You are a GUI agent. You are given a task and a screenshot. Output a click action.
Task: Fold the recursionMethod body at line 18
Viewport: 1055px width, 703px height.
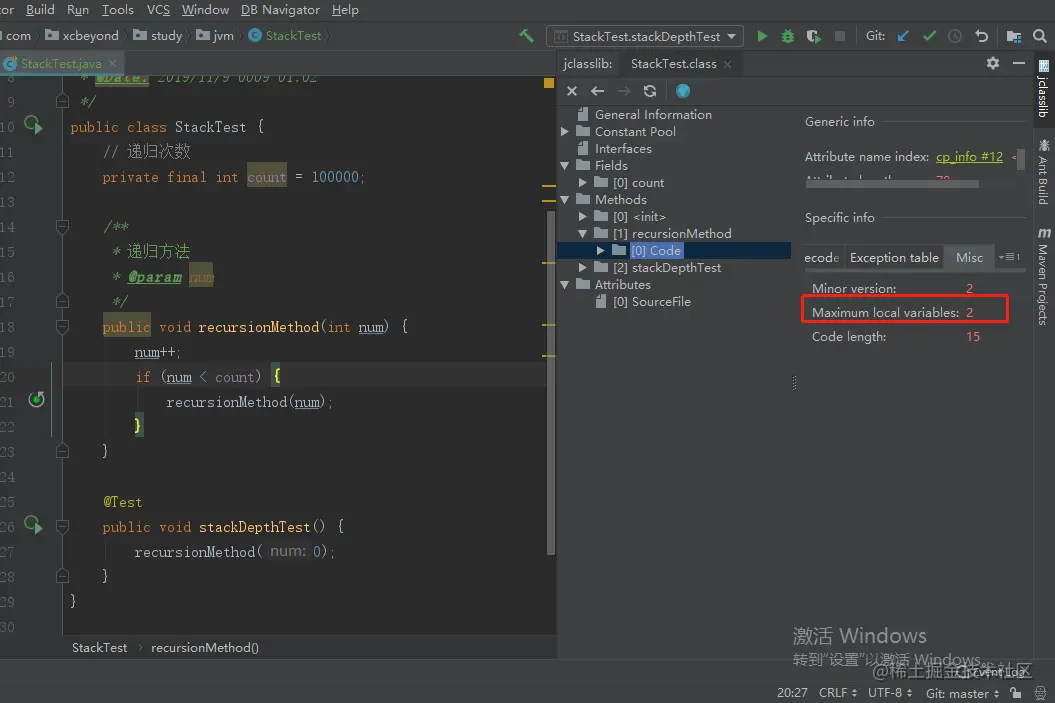click(x=63, y=327)
